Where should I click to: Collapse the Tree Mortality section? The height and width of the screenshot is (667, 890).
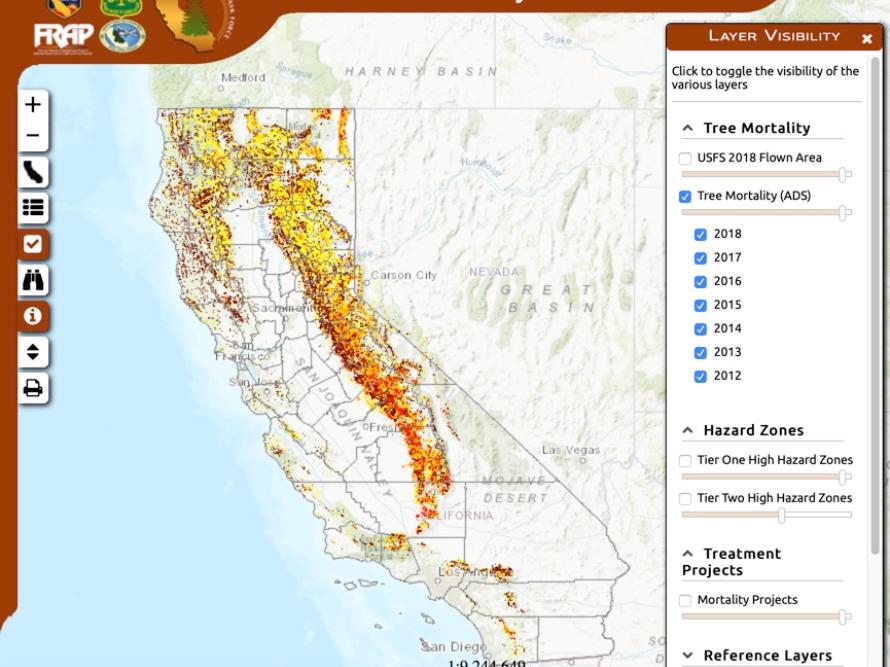[x=686, y=128]
